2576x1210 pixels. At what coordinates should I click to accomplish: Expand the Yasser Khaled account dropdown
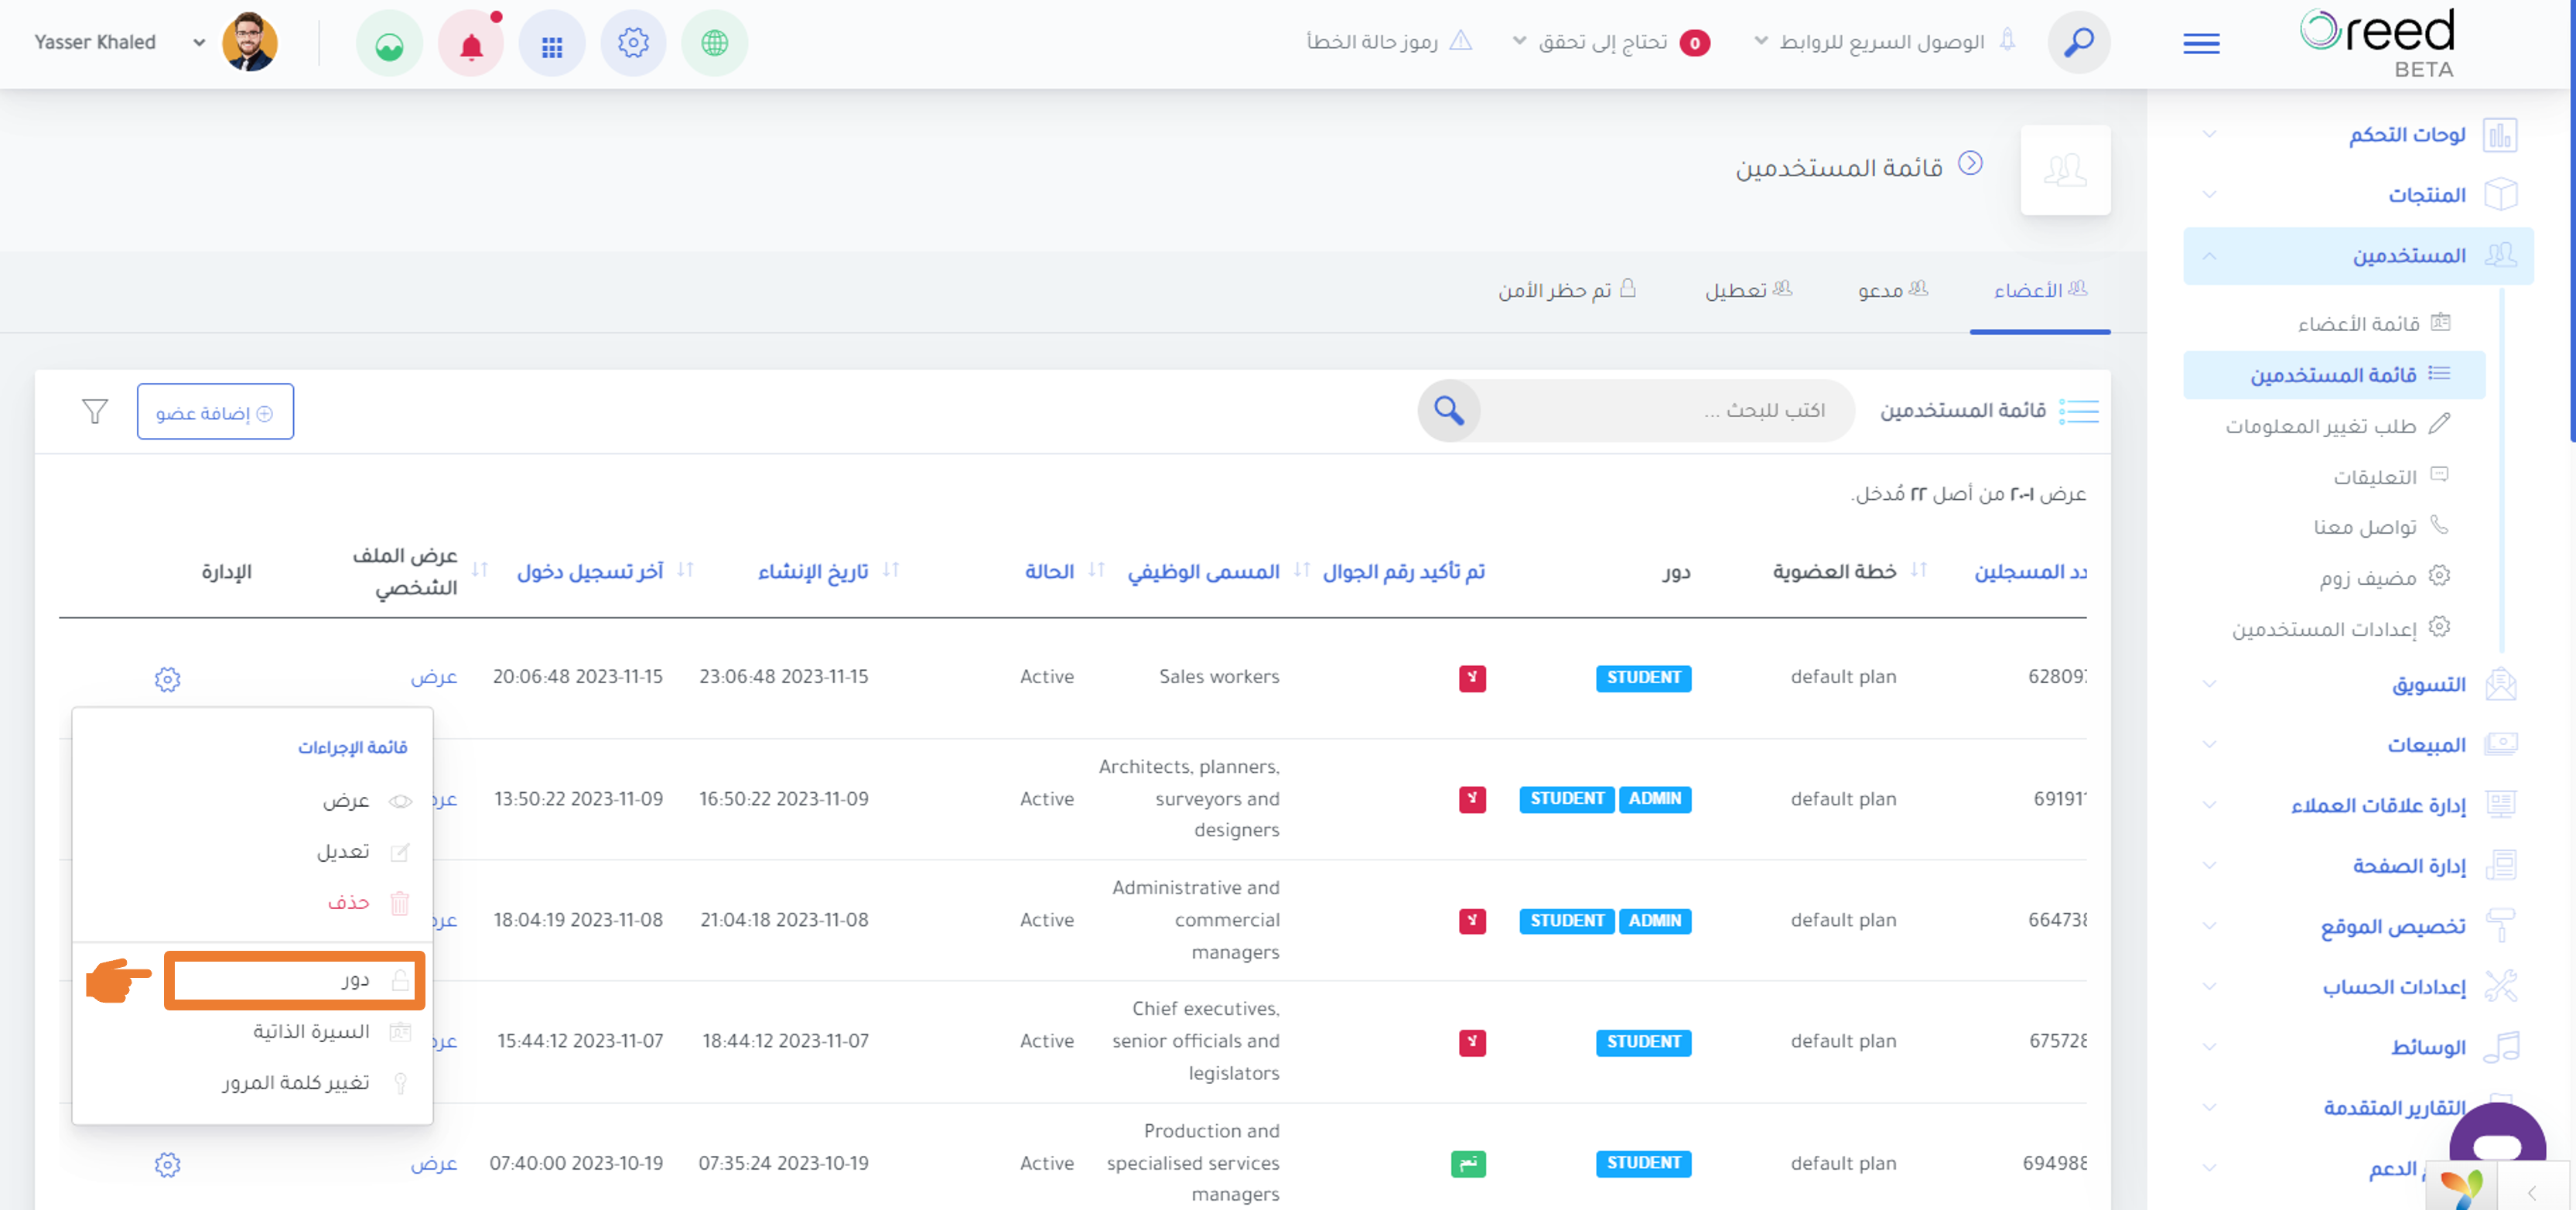coord(199,42)
